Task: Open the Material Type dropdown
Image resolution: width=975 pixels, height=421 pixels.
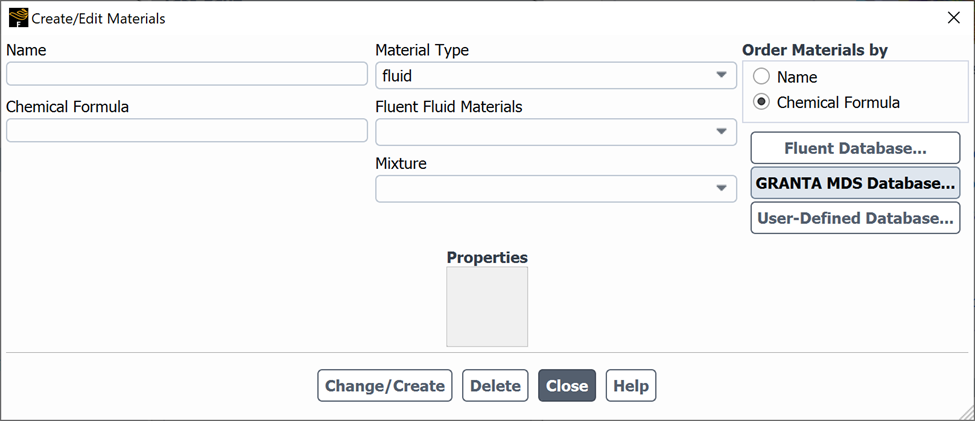Action: tap(556, 75)
